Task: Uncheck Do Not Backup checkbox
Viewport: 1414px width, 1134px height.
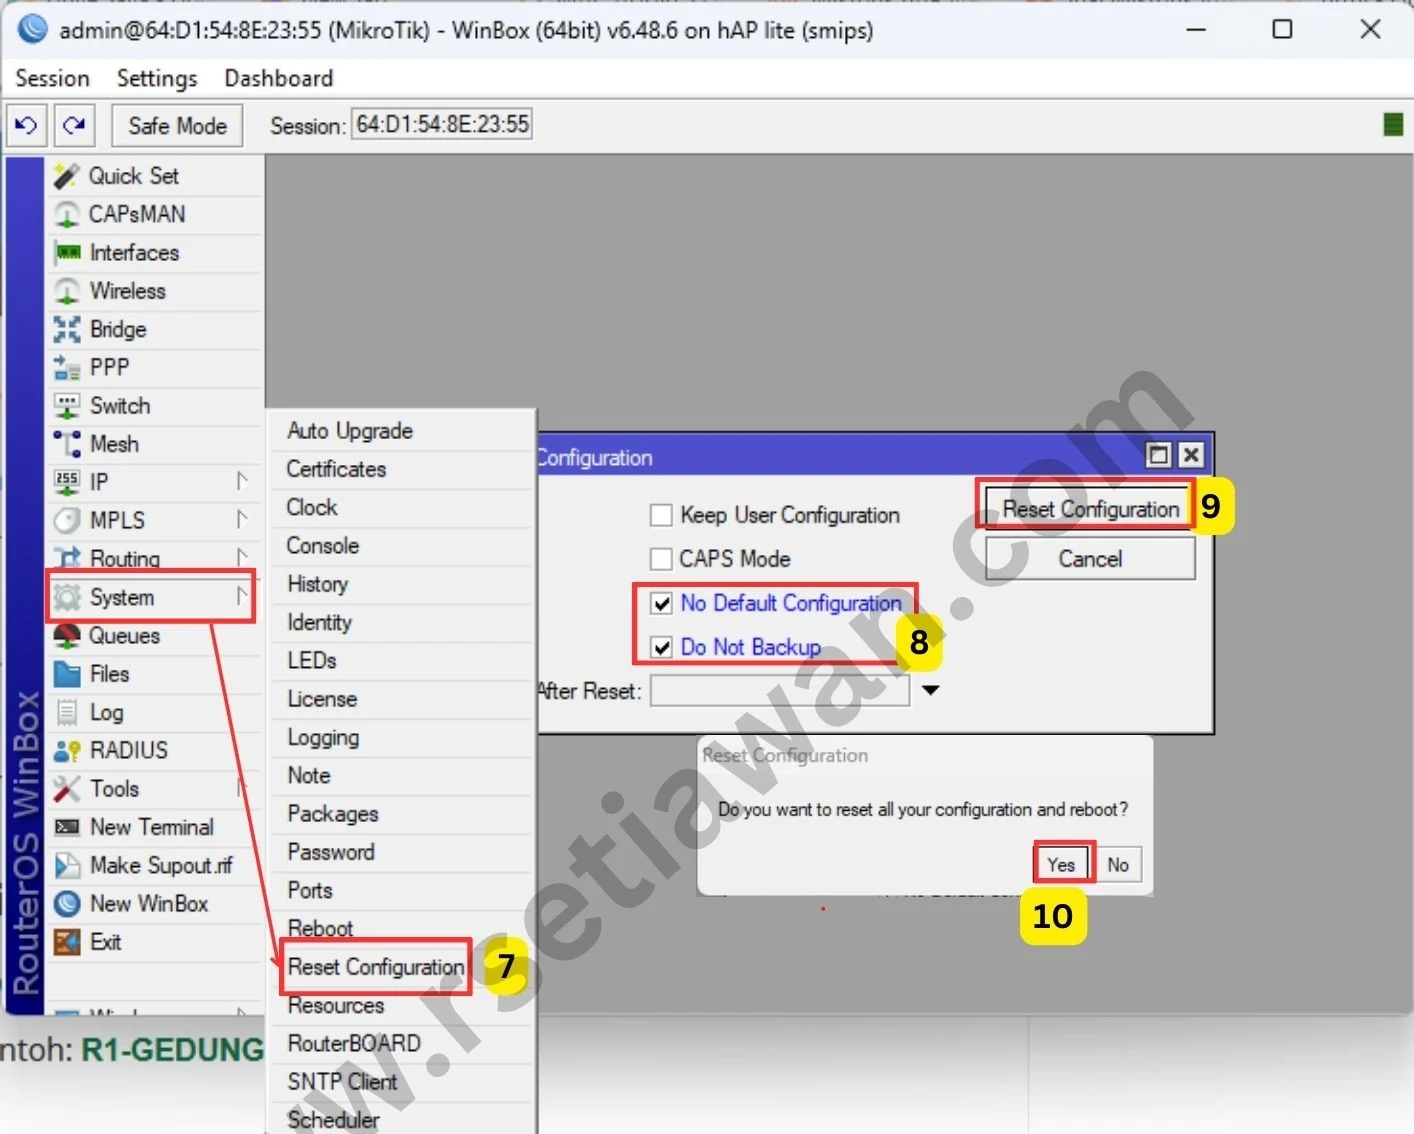Action: tap(661, 647)
